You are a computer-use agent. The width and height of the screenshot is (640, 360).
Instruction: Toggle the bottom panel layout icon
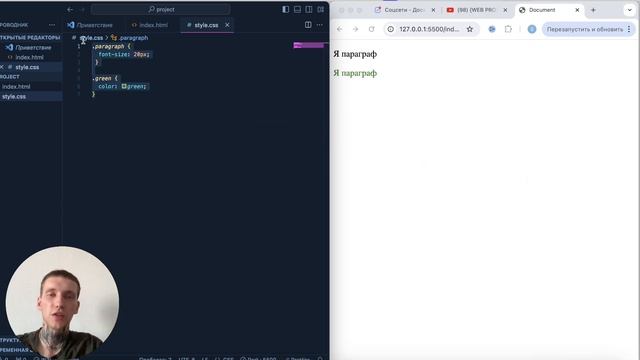pyautogui.click(x=297, y=9)
